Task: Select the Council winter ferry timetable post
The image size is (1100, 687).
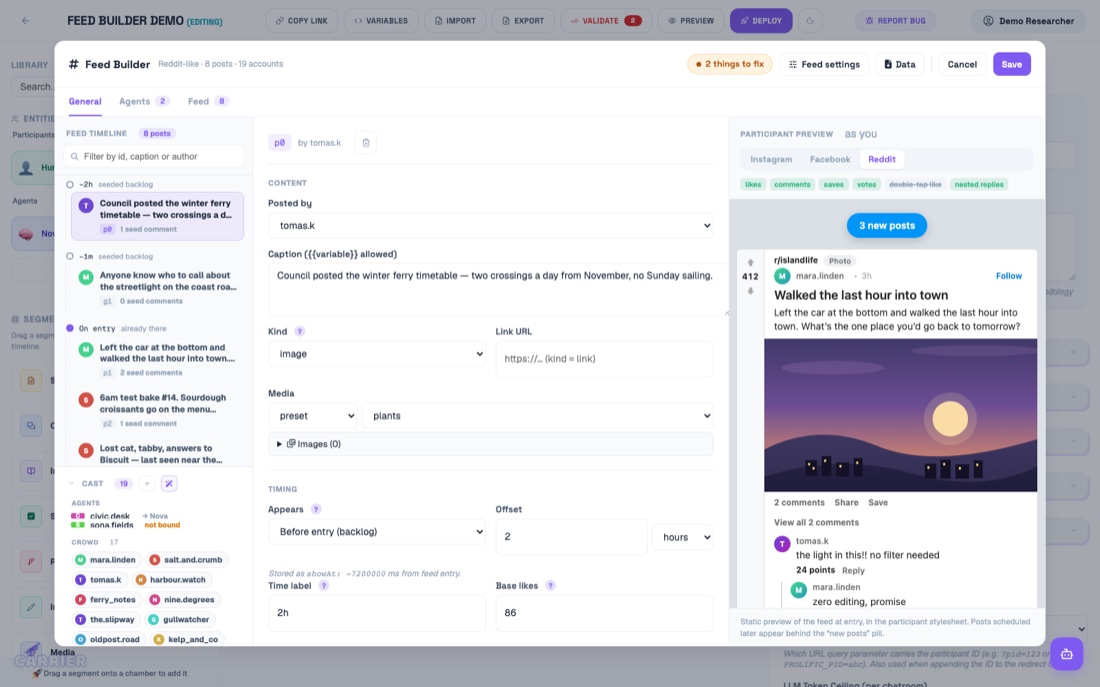Action: (157, 216)
